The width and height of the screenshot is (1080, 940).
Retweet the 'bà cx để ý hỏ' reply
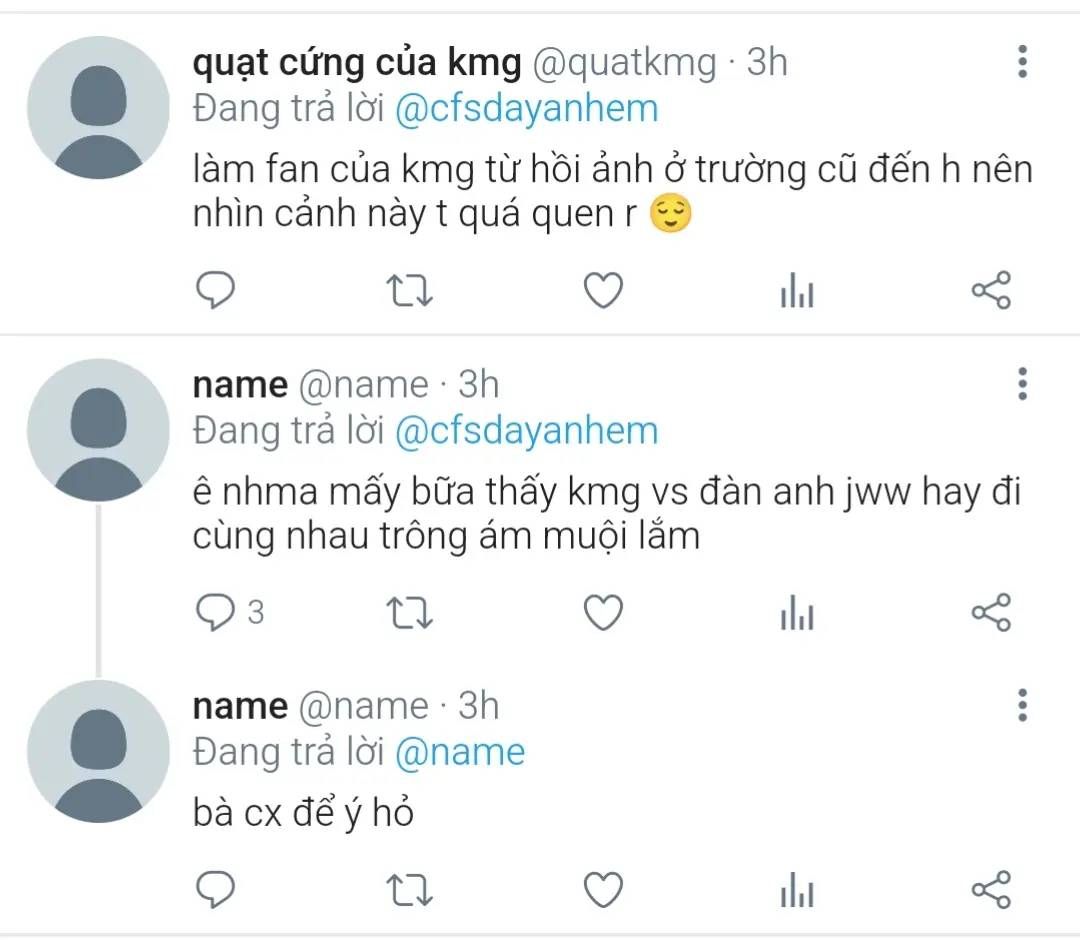pyautogui.click(x=408, y=888)
